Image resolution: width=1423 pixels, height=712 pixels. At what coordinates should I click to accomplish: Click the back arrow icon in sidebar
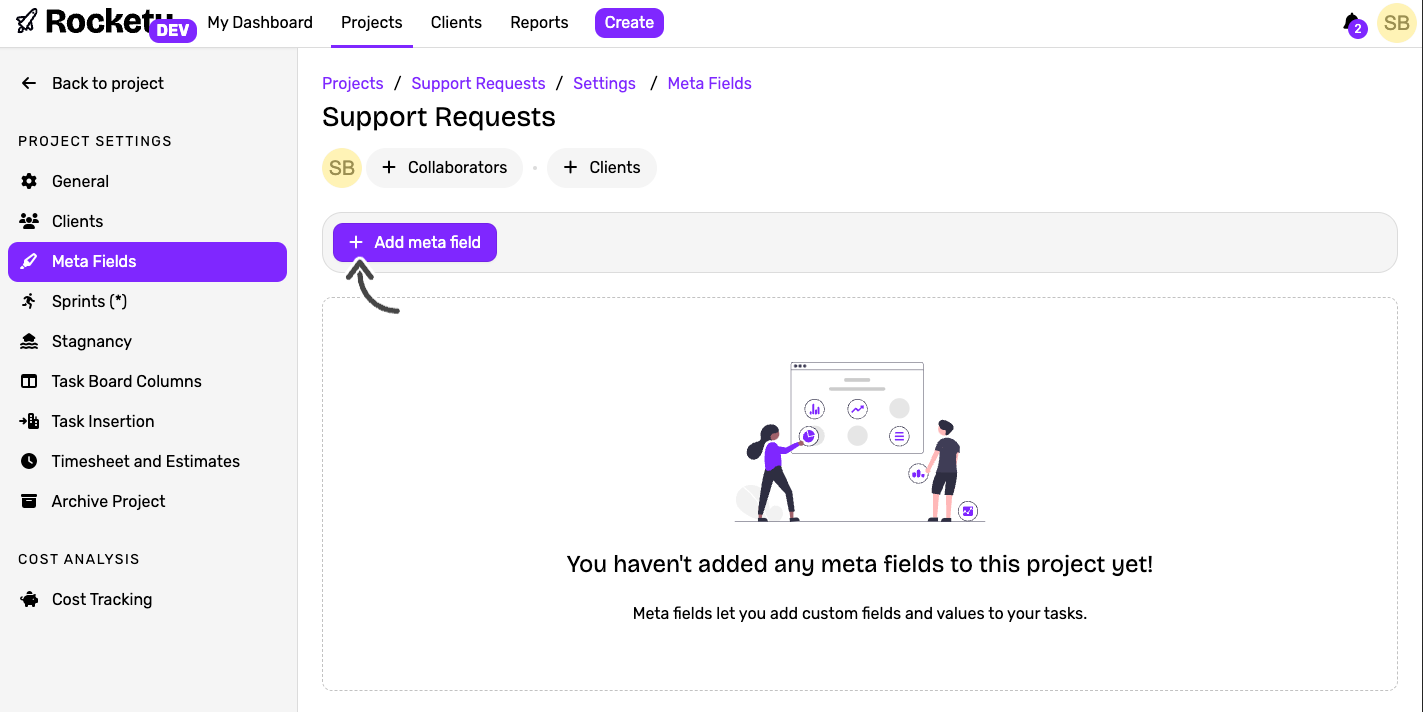point(29,83)
